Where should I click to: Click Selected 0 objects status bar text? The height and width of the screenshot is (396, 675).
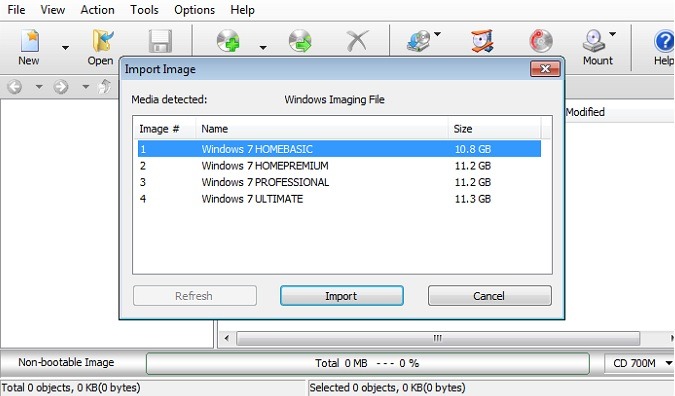pyautogui.click(x=387, y=387)
